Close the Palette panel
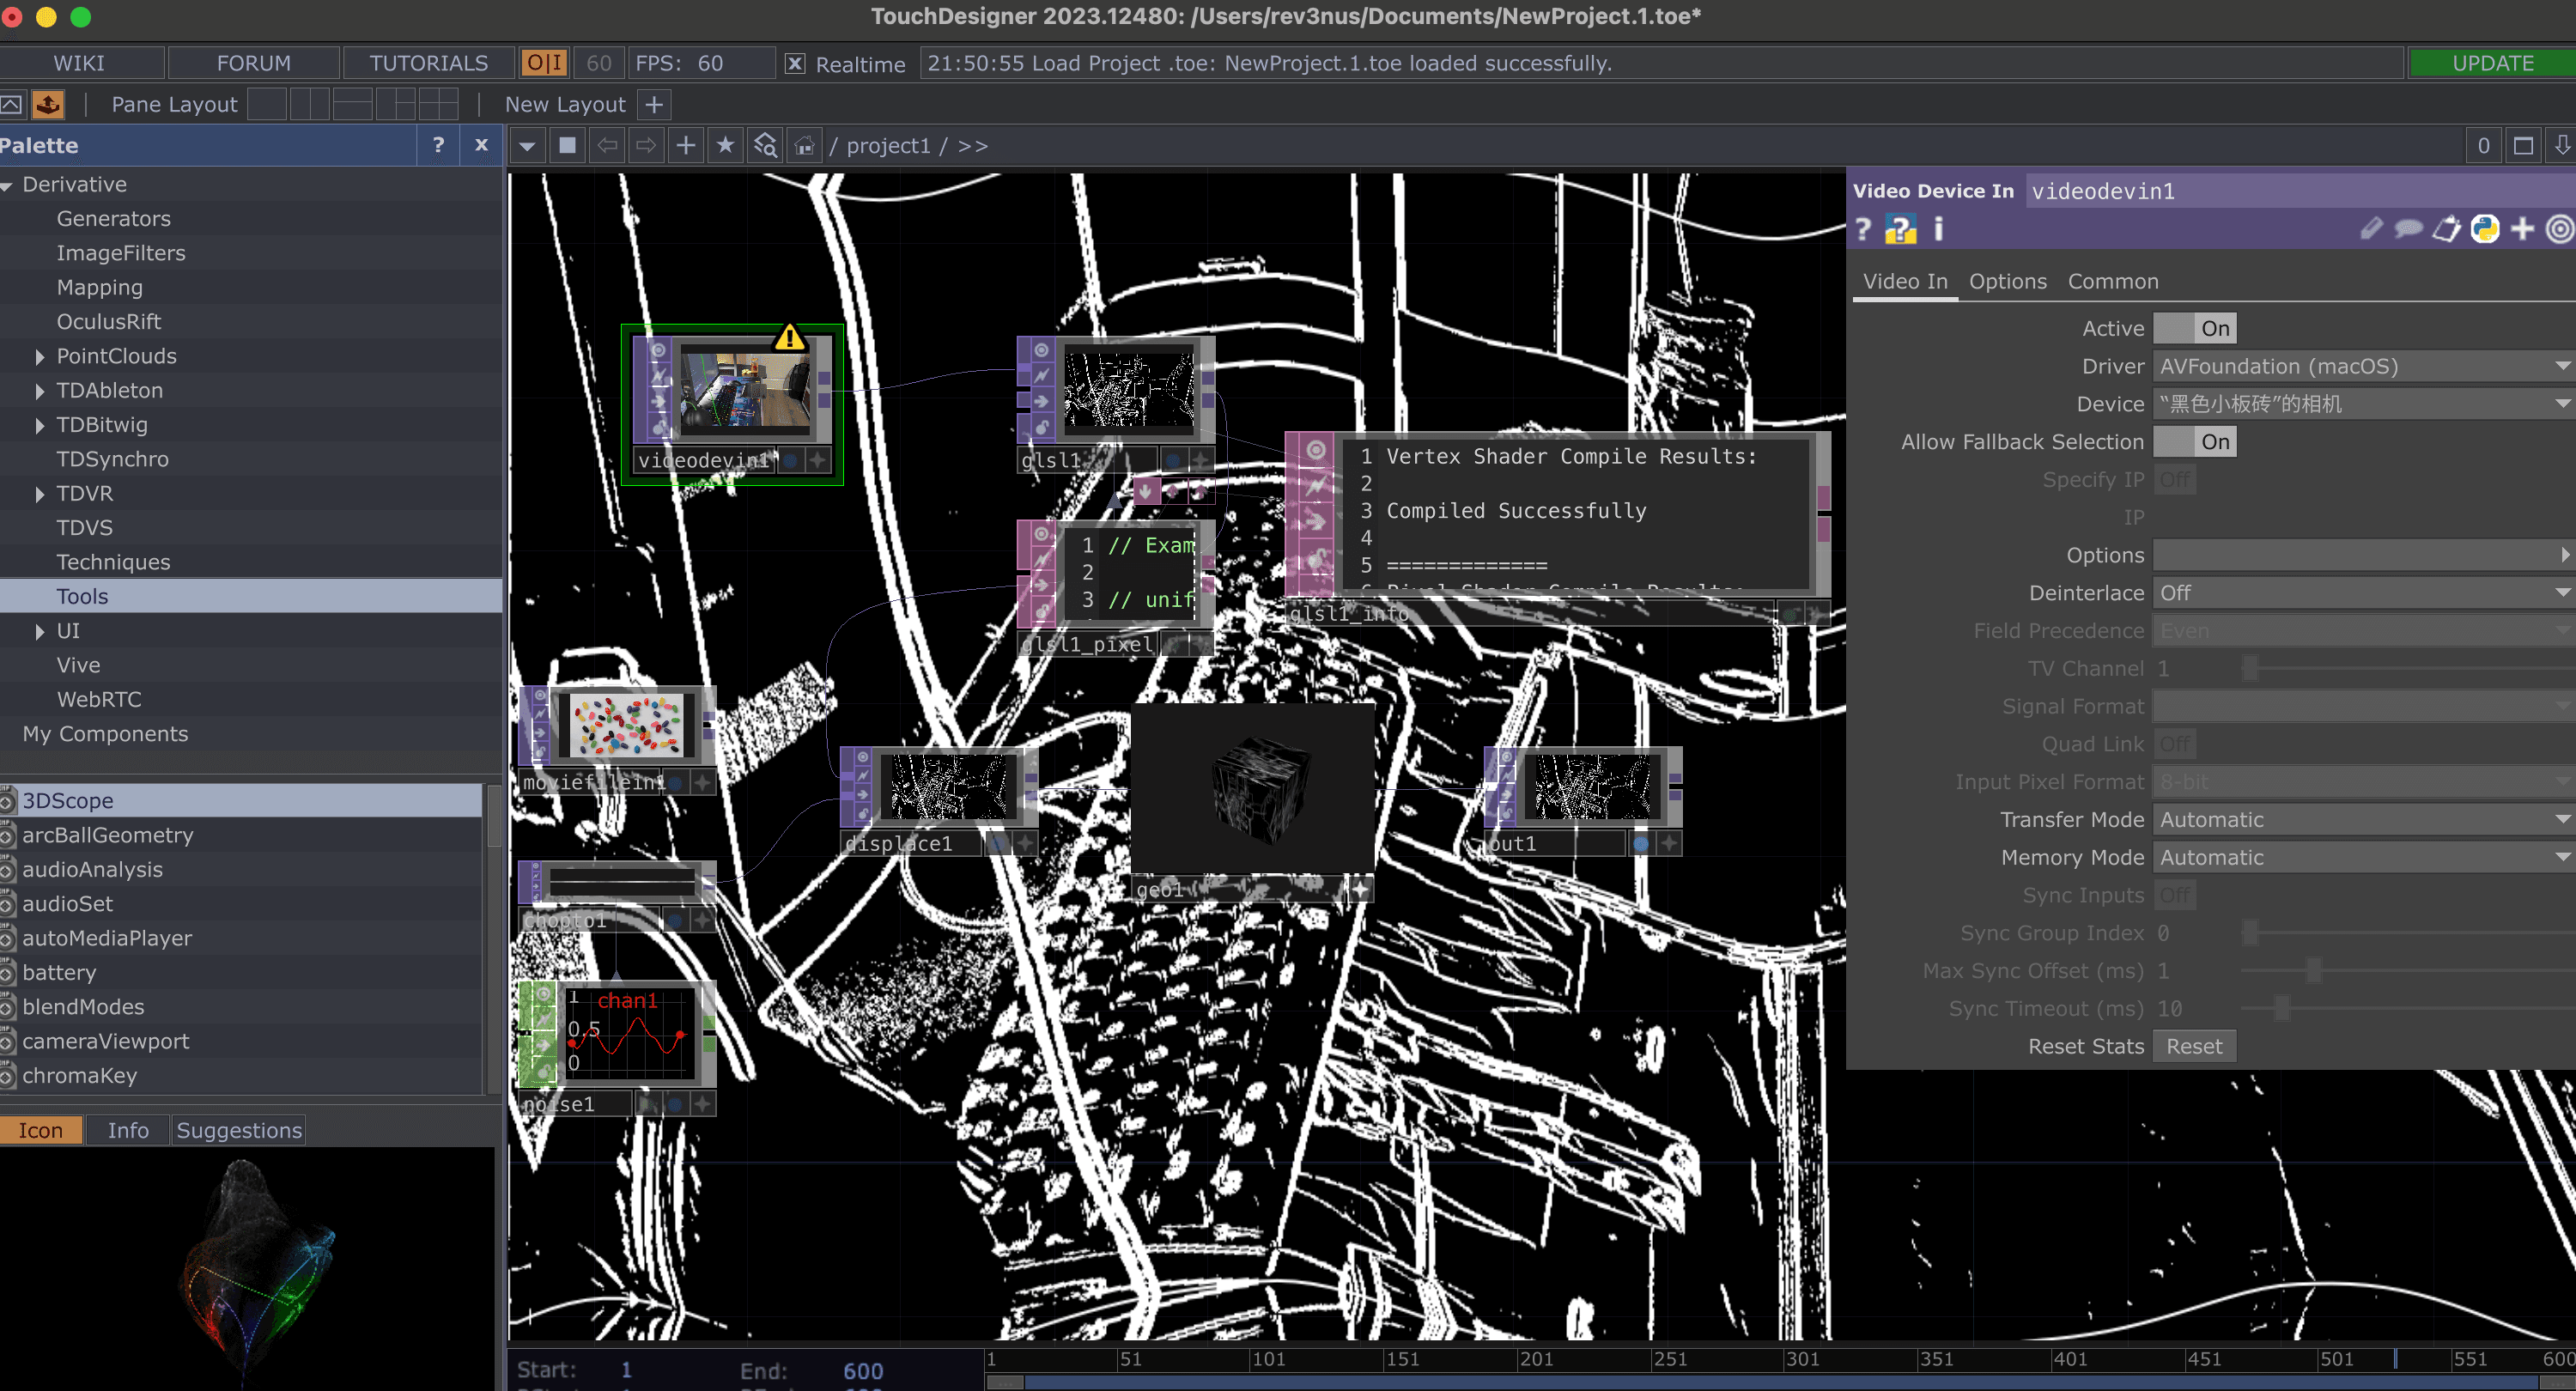 481,145
